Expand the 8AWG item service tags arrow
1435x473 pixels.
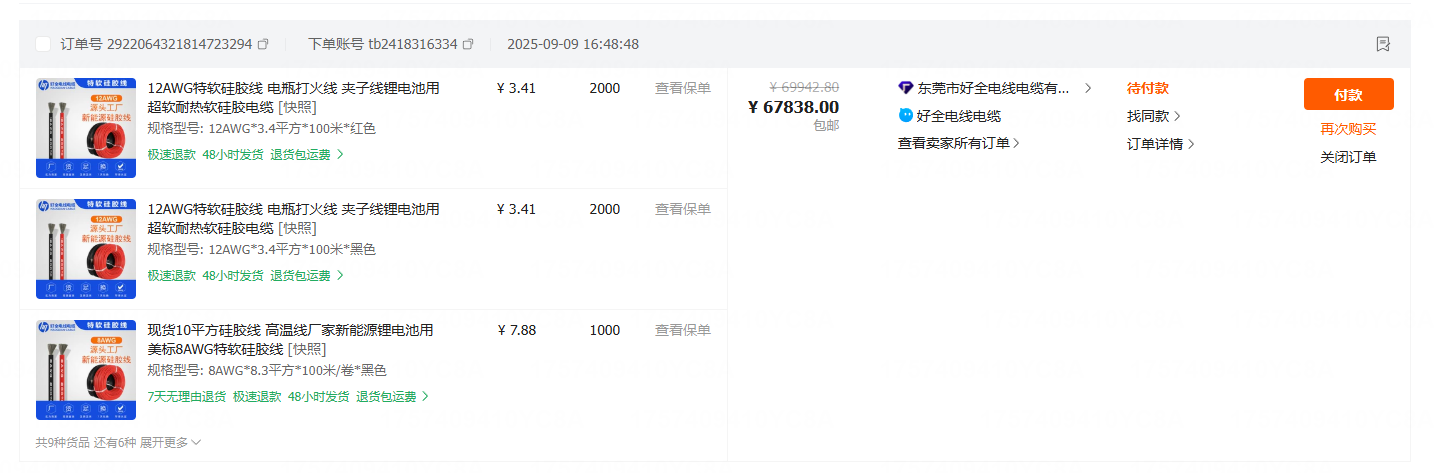click(x=425, y=396)
